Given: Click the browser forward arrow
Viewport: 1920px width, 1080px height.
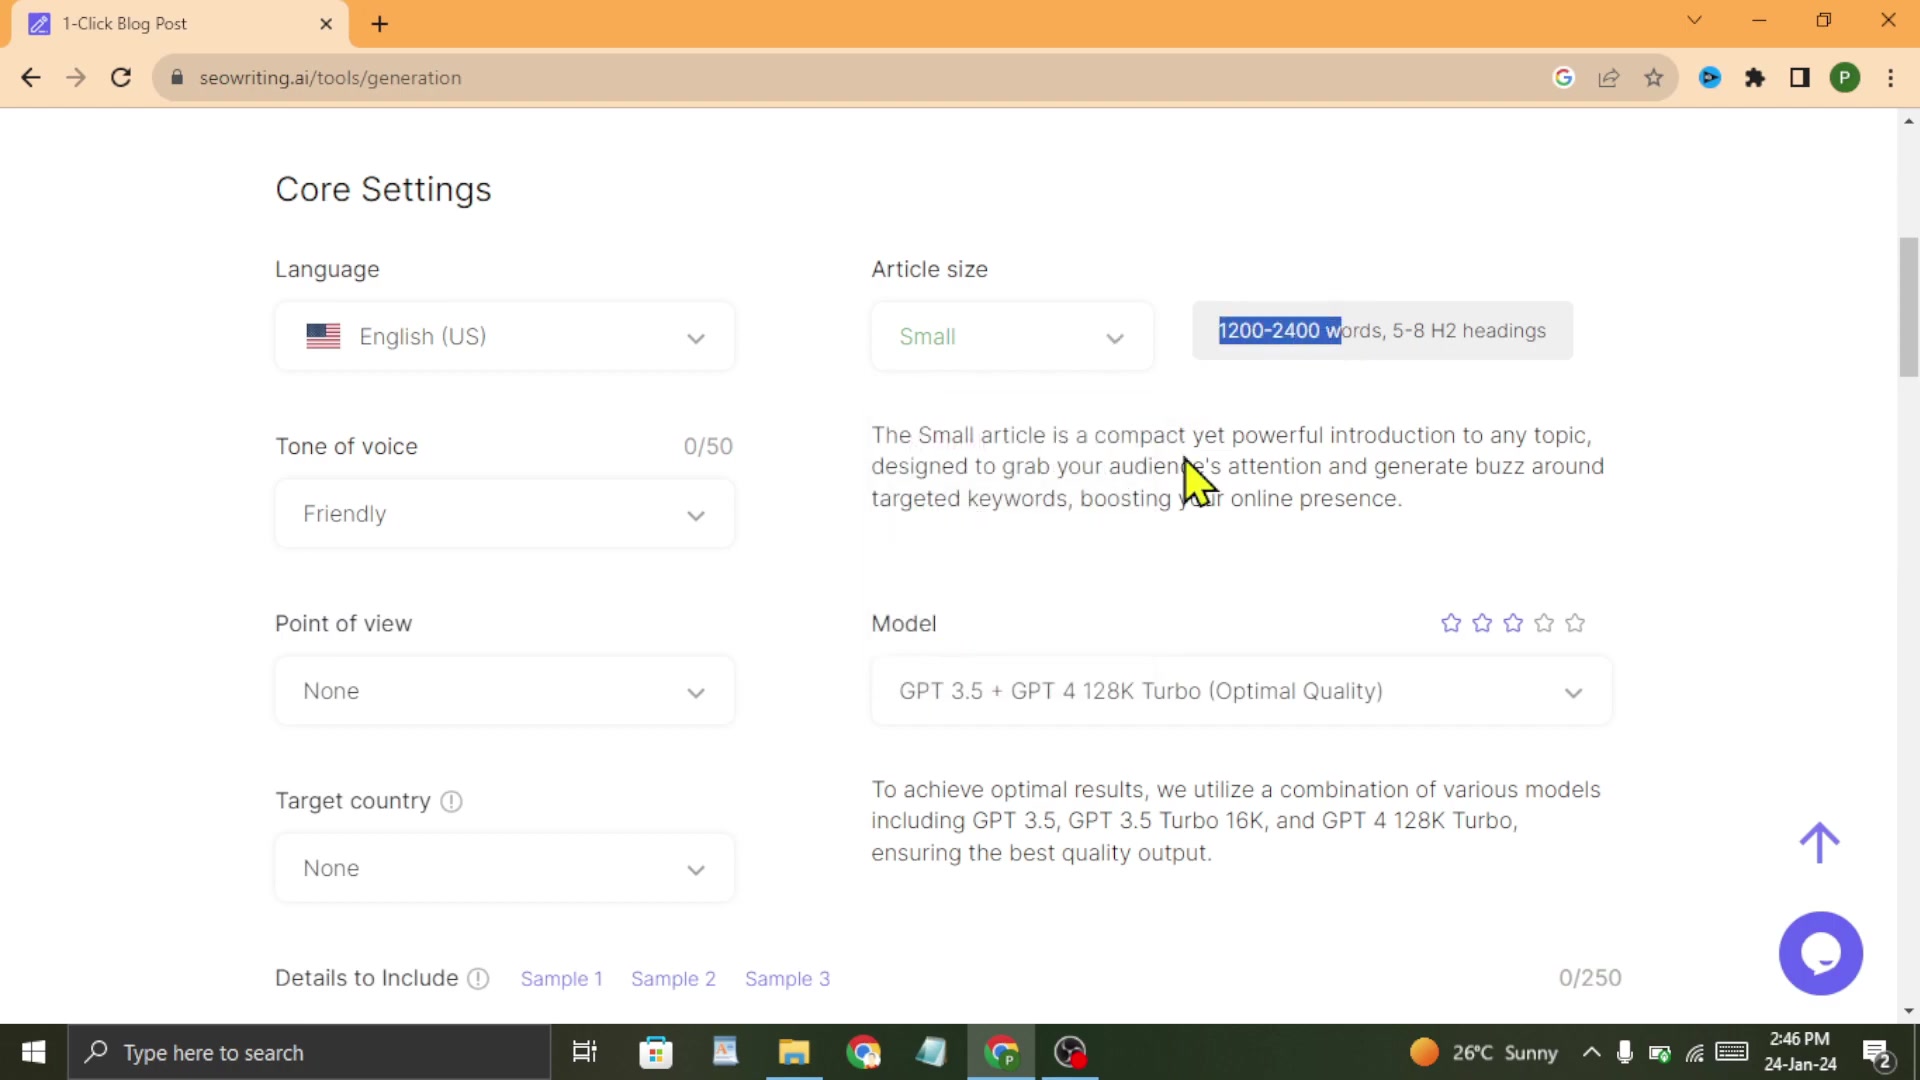Looking at the screenshot, I should [x=76, y=78].
